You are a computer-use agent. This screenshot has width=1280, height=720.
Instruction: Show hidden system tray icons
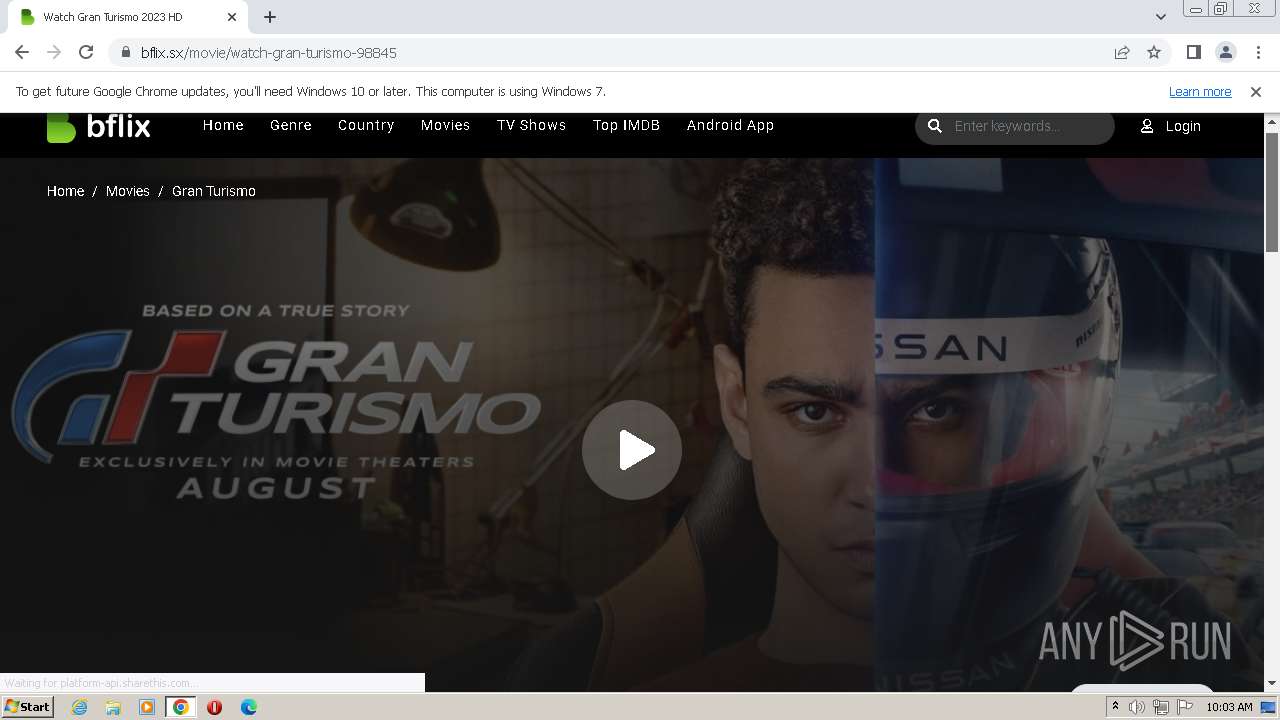[x=1115, y=707]
